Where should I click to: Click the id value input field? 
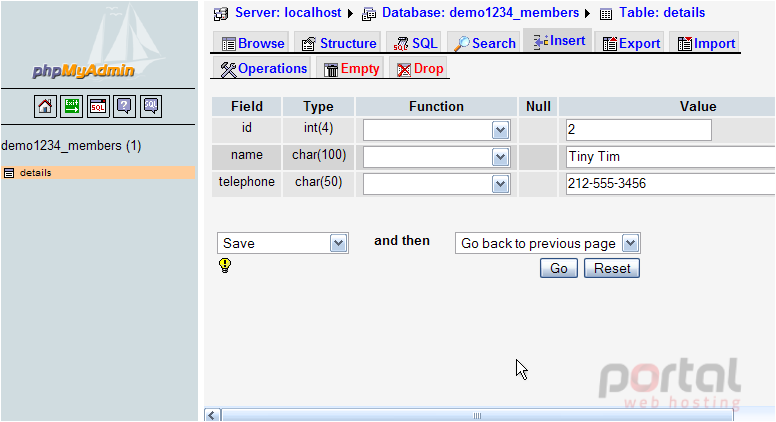(639, 130)
